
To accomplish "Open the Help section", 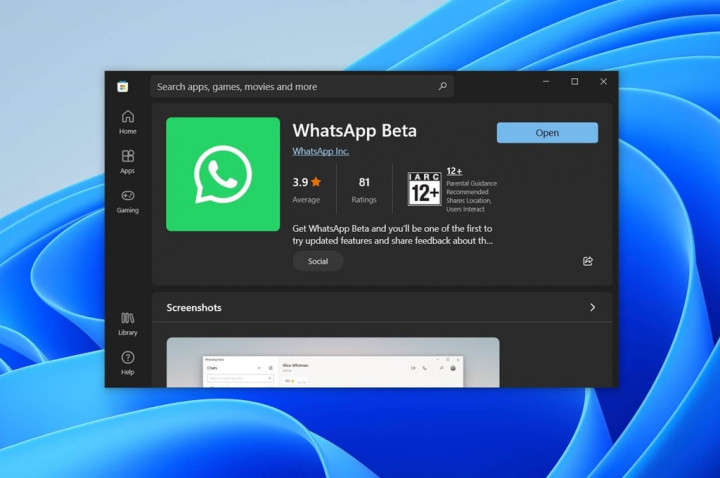I will tap(128, 363).
